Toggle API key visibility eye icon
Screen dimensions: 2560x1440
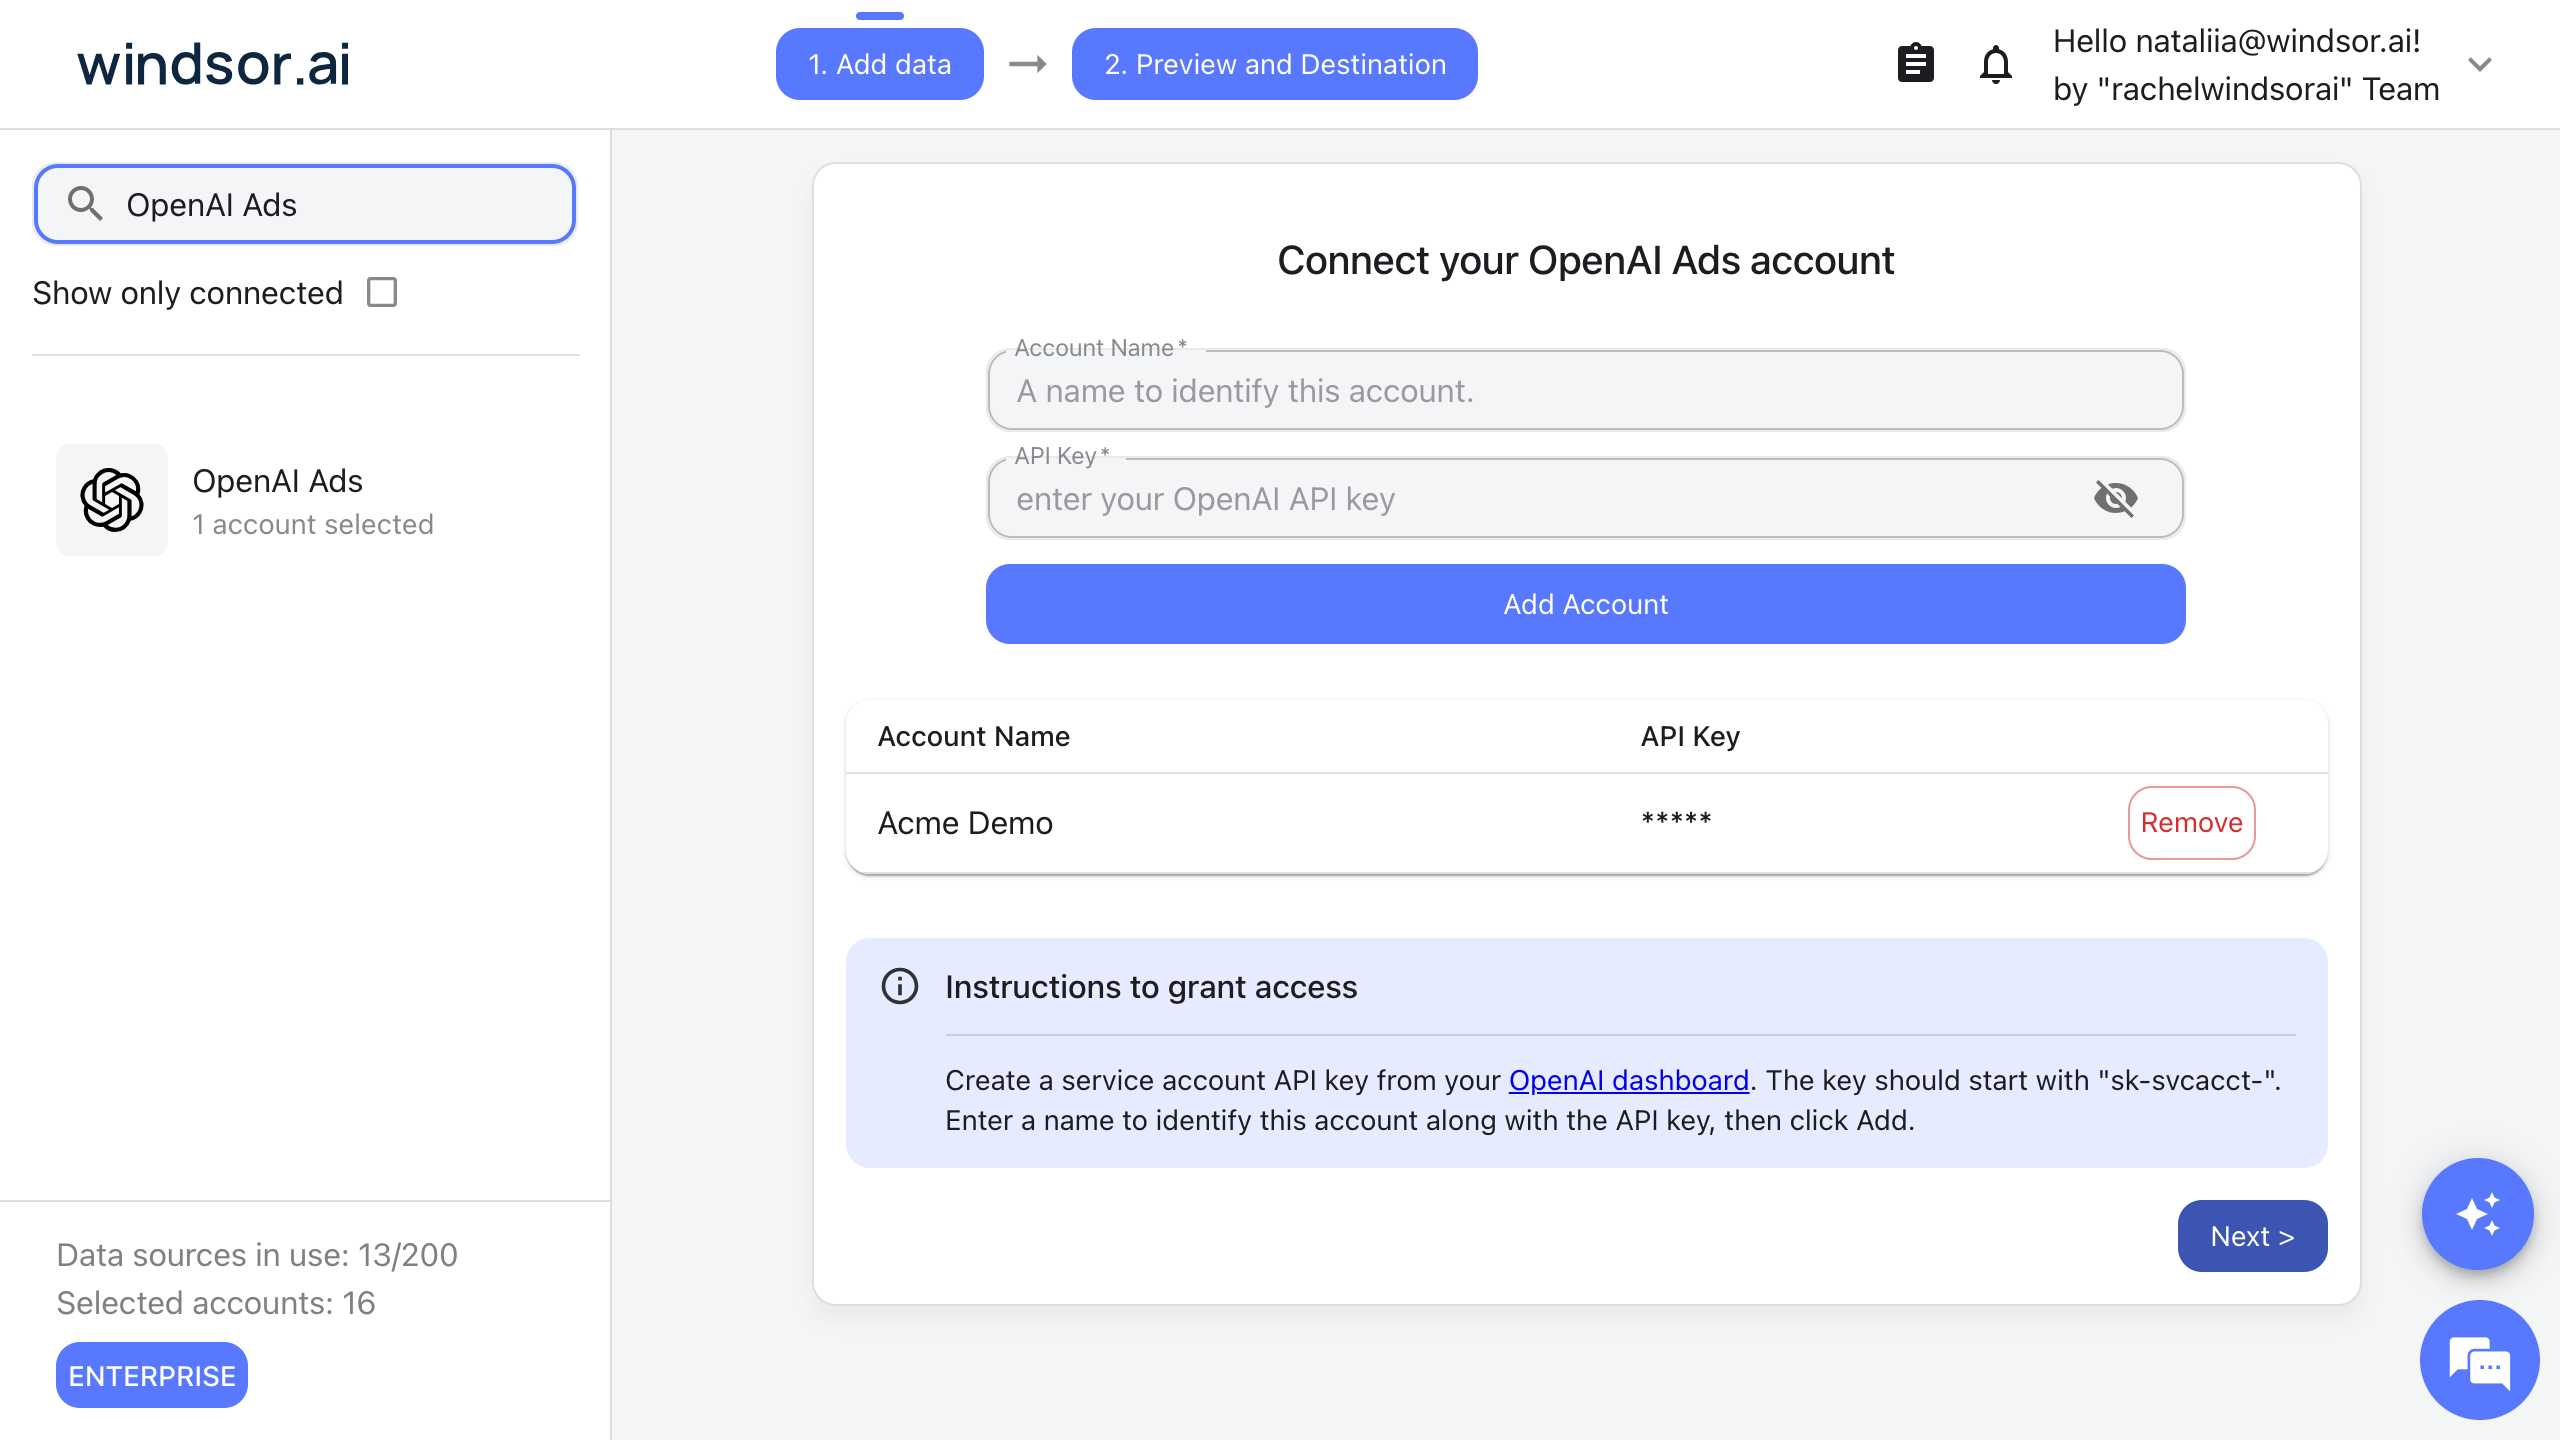[2115, 498]
